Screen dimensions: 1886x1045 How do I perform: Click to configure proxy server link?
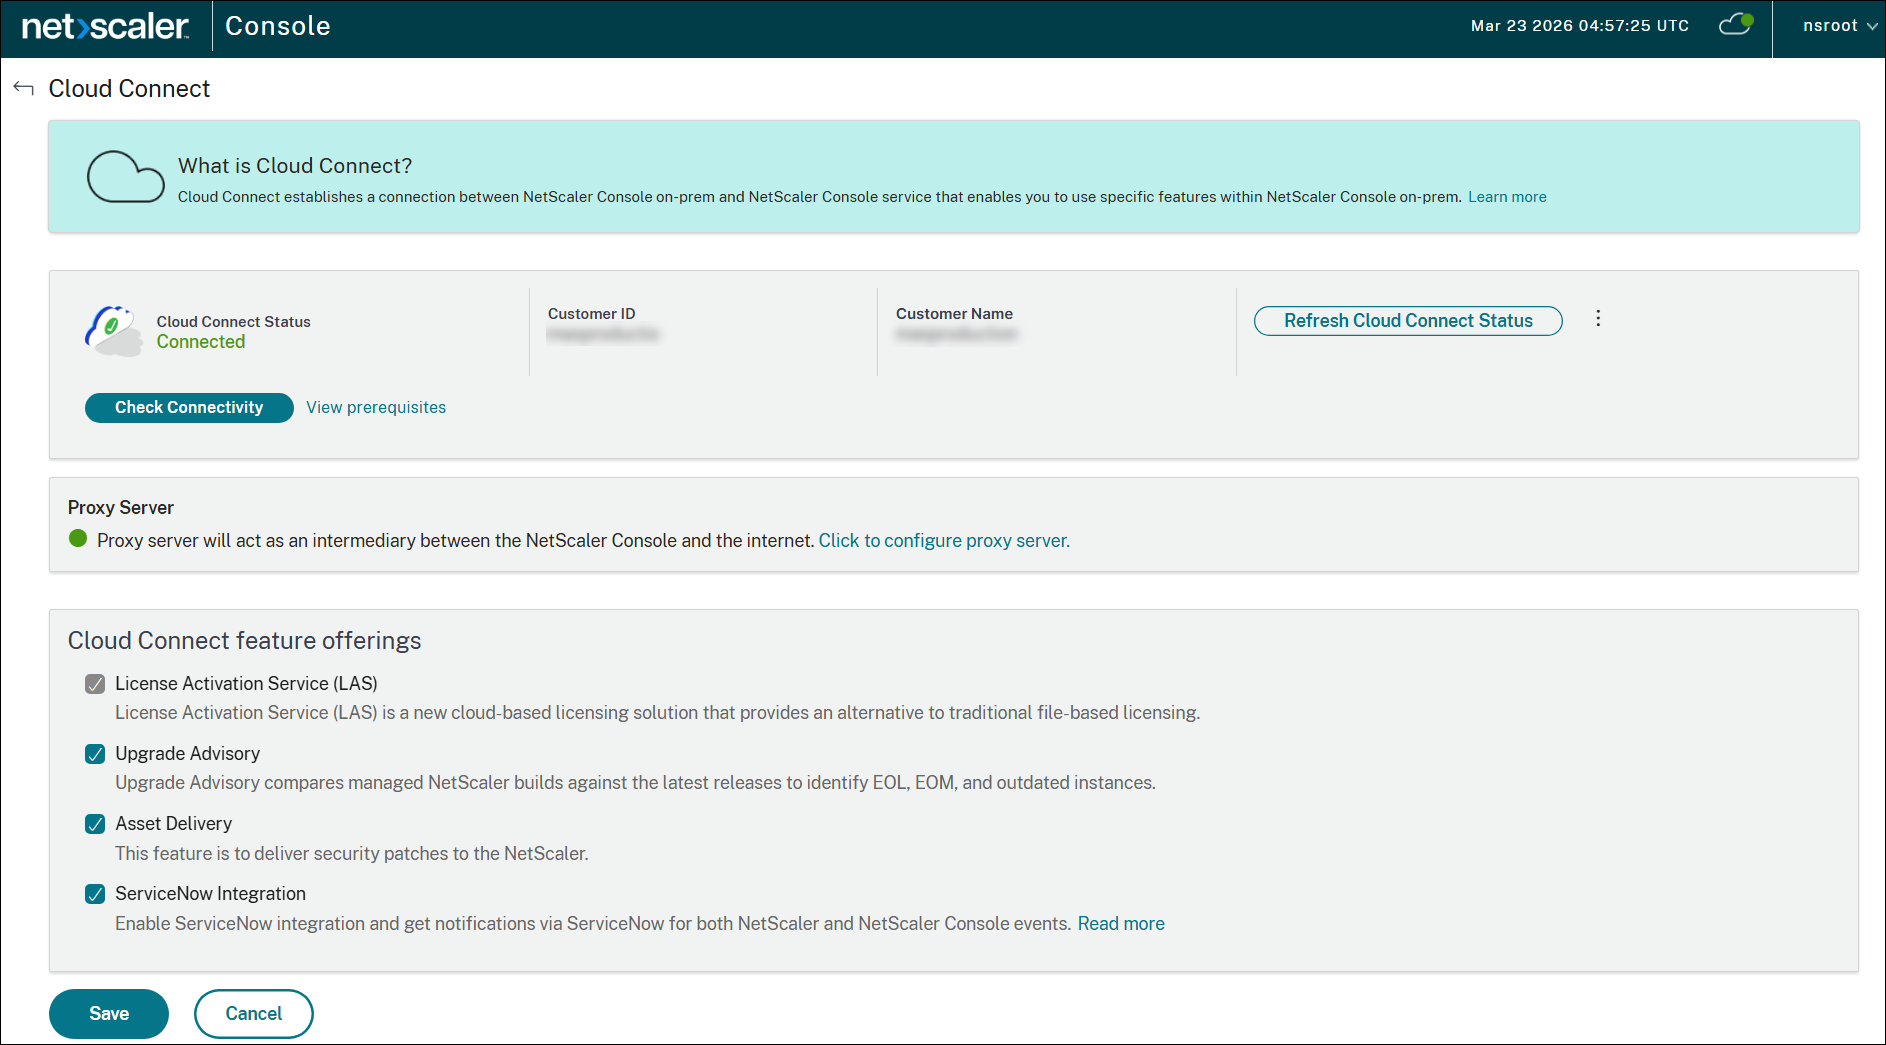pos(943,541)
